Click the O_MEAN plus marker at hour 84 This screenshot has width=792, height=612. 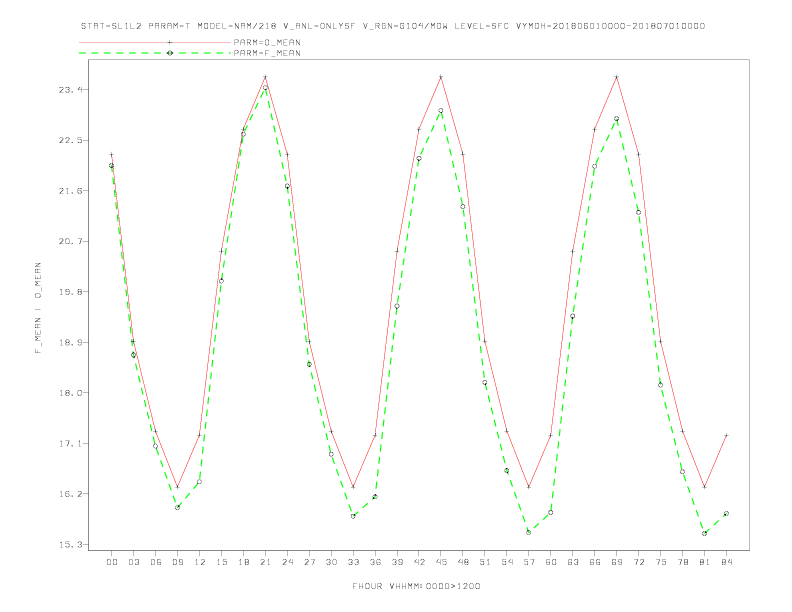726,435
